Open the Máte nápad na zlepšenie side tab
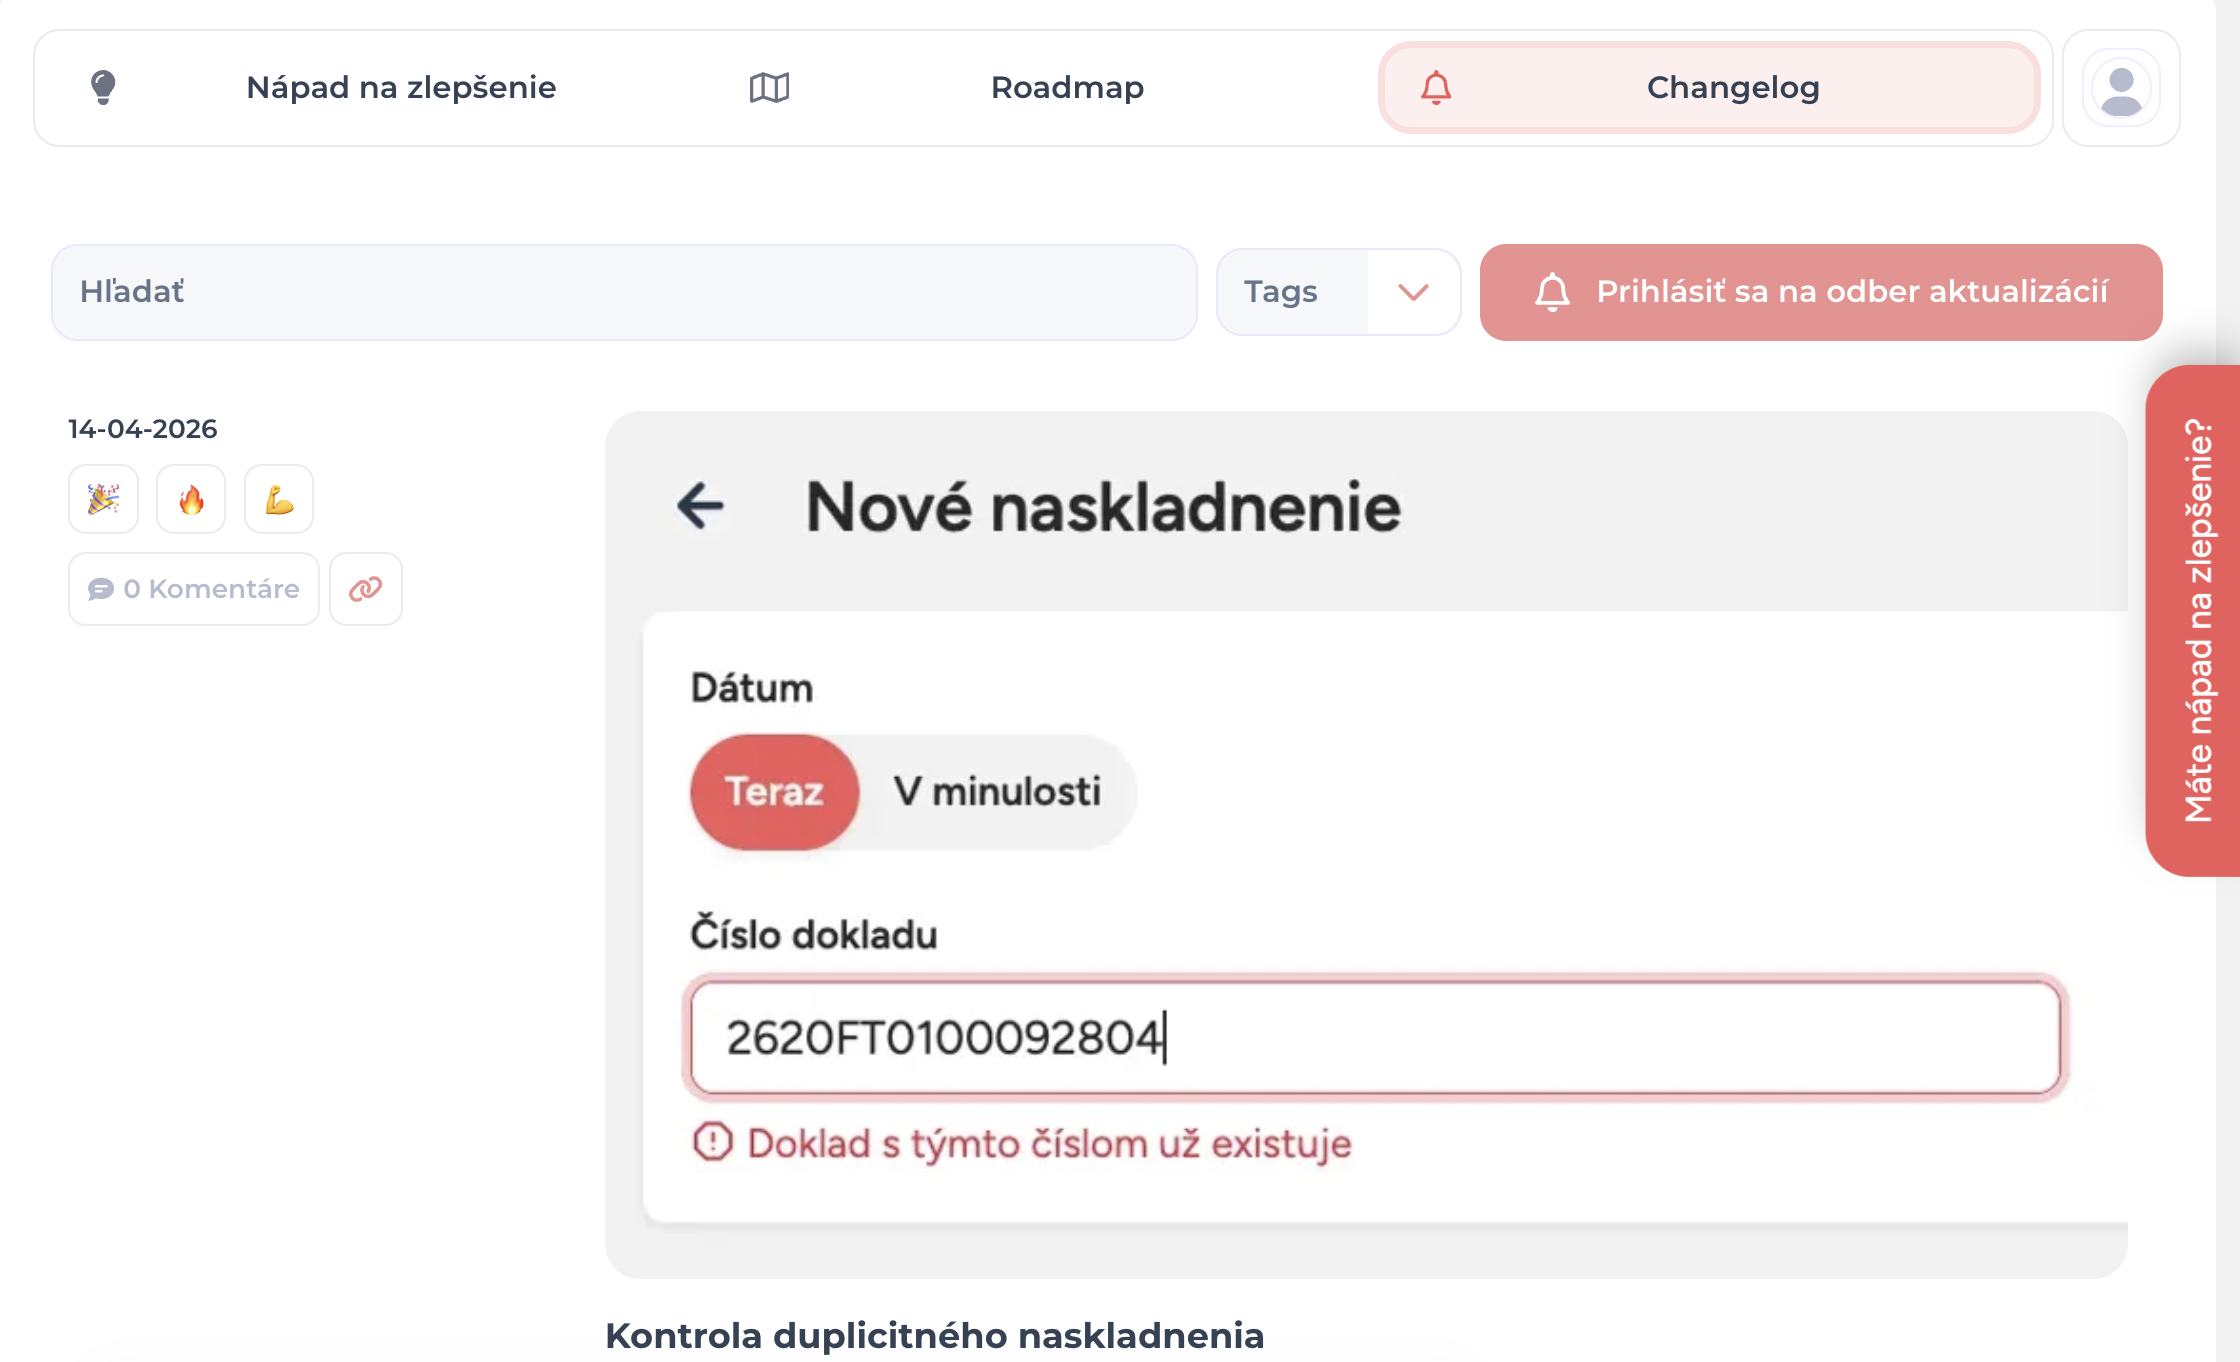The height and width of the screenshot is (1362, 2240). pyautogui.click(x=2196, y=620)
